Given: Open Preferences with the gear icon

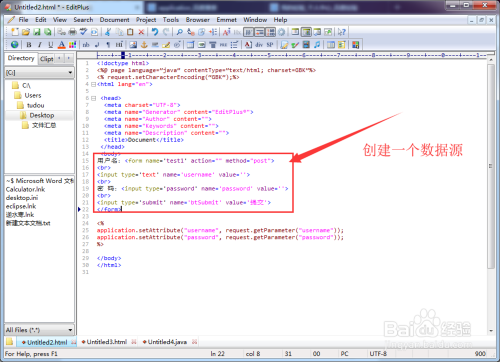Looking at the screenshot, I should (x=282, y=32).
